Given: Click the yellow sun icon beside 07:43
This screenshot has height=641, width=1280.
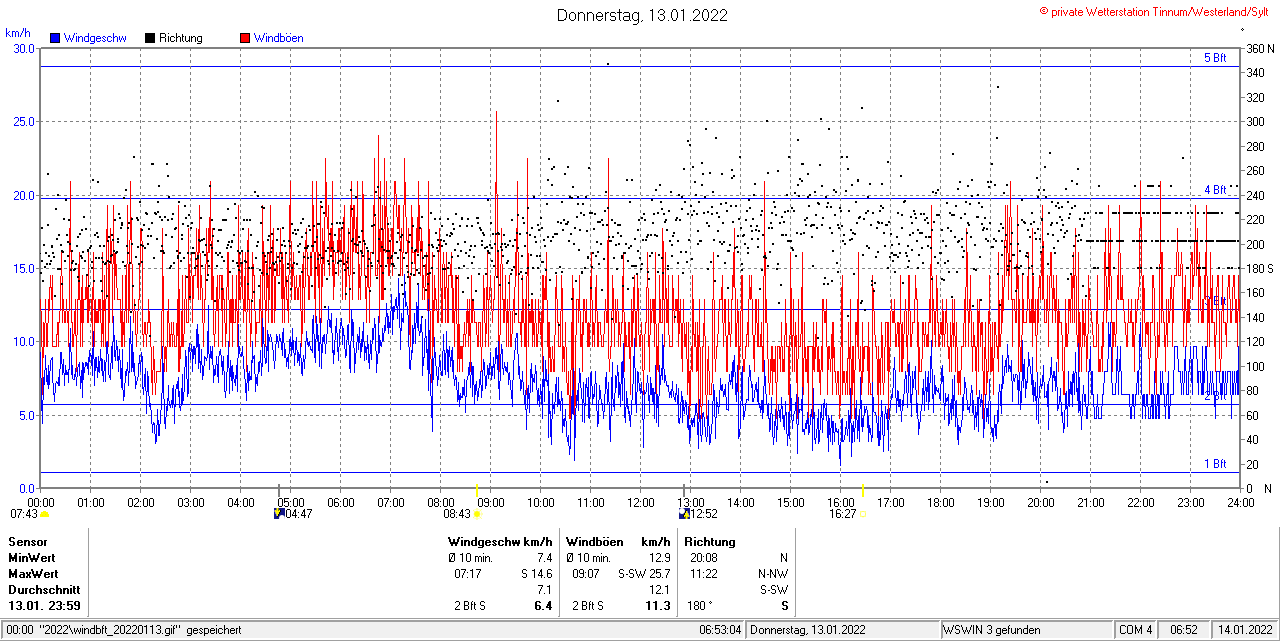Looking at the screenshot, I should tap(44, 514).
